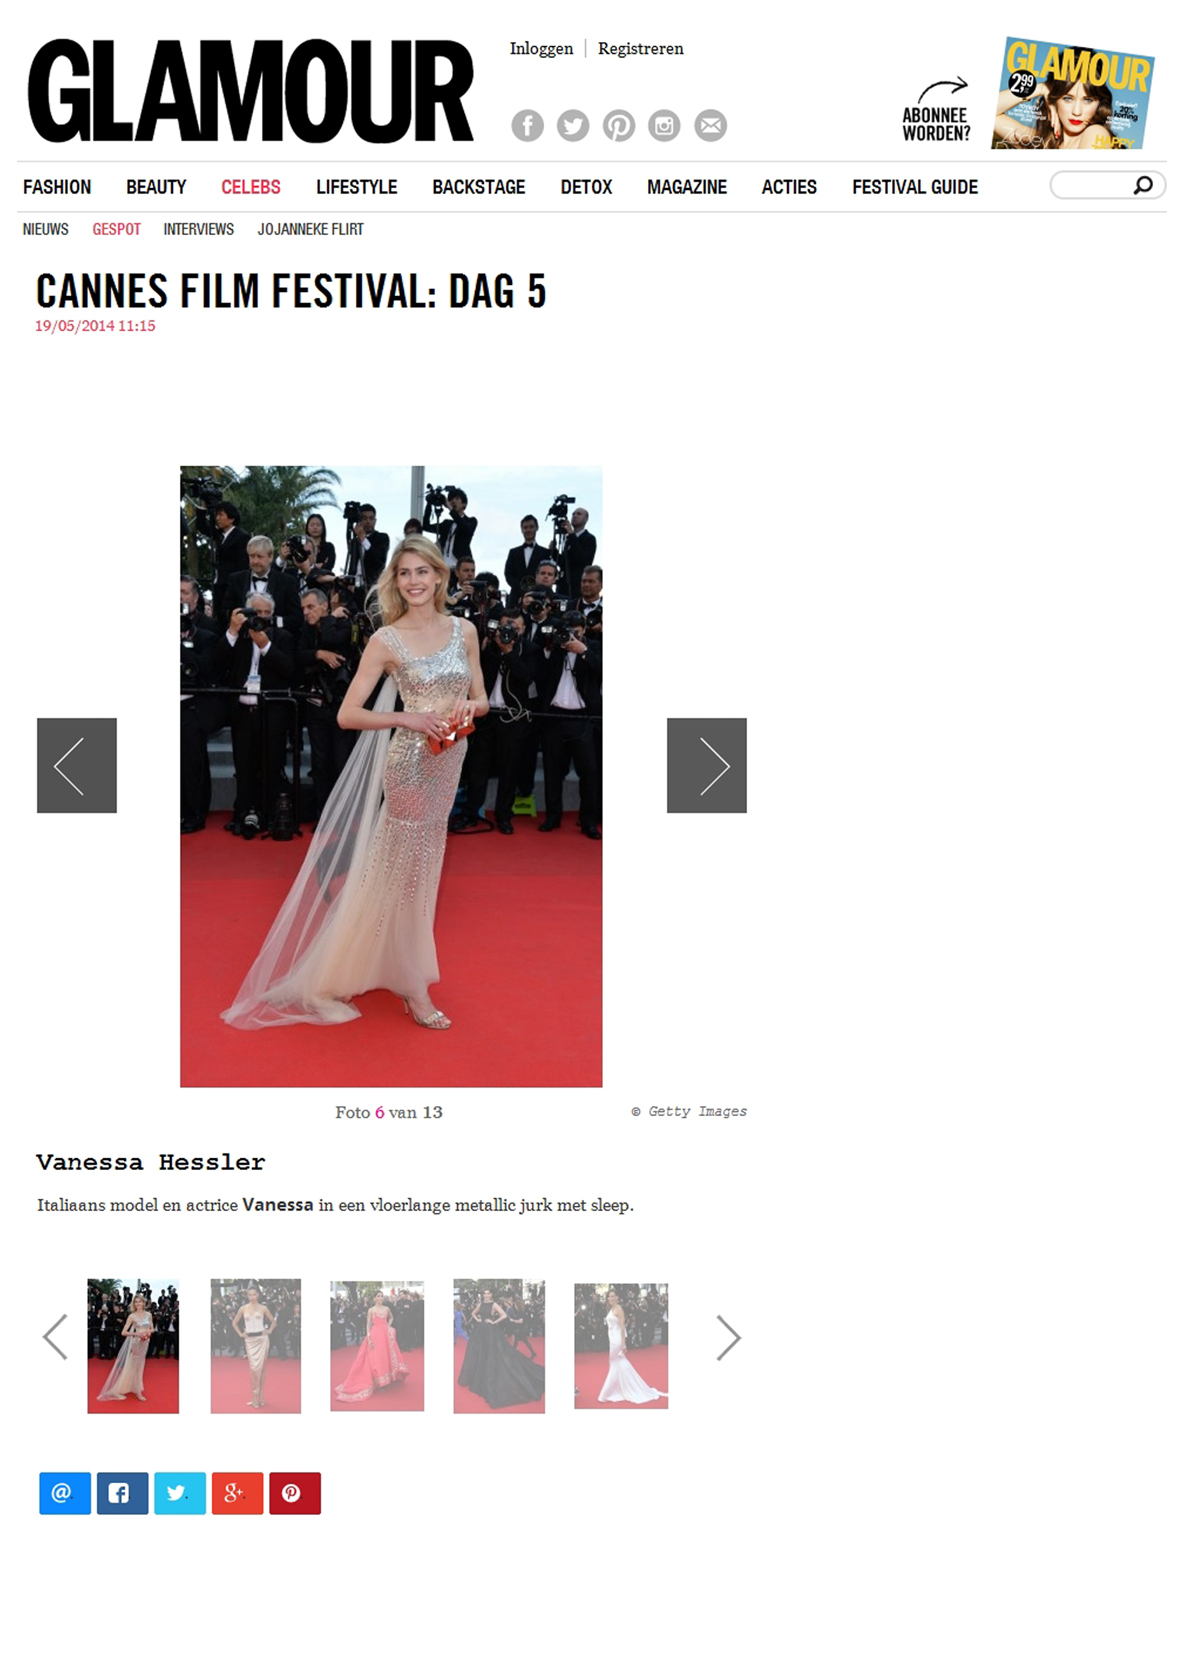Screen dimensions: 1181x1654
Task: Click the Inloggen link
Action: click(541, 48)
